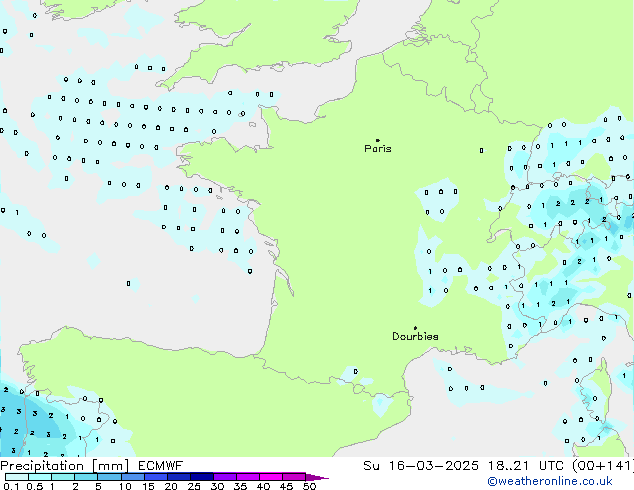Click the date Su 16-03-2025 text

point(421,466)
